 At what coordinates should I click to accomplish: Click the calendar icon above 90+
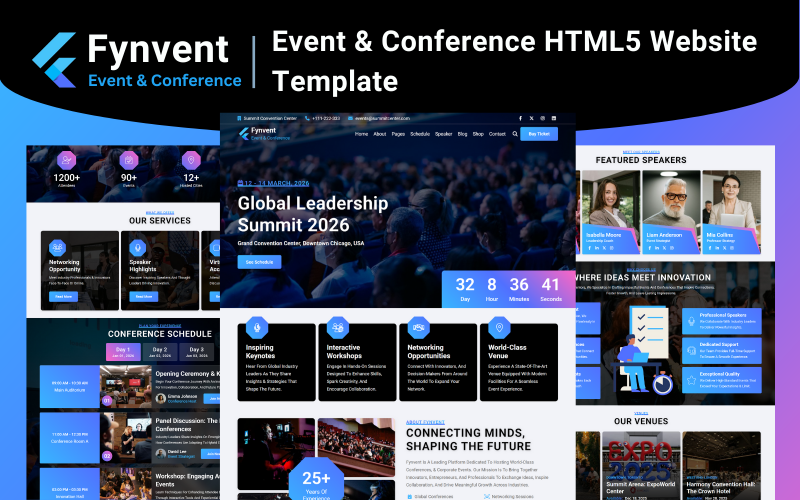[129, 160]
